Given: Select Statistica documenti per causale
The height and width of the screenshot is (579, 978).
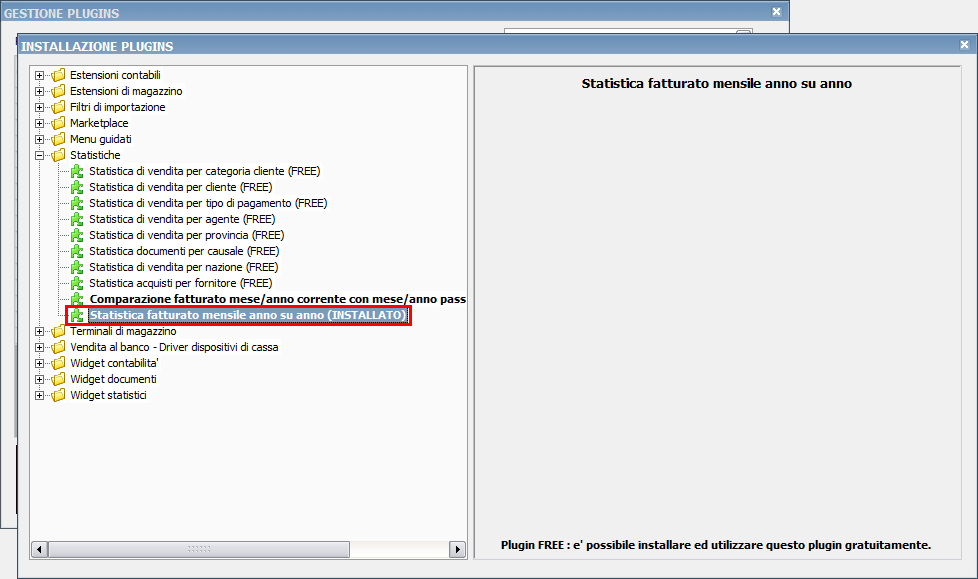Looking at the screenshot, I should pyautogui.click(x=184, y=251).
